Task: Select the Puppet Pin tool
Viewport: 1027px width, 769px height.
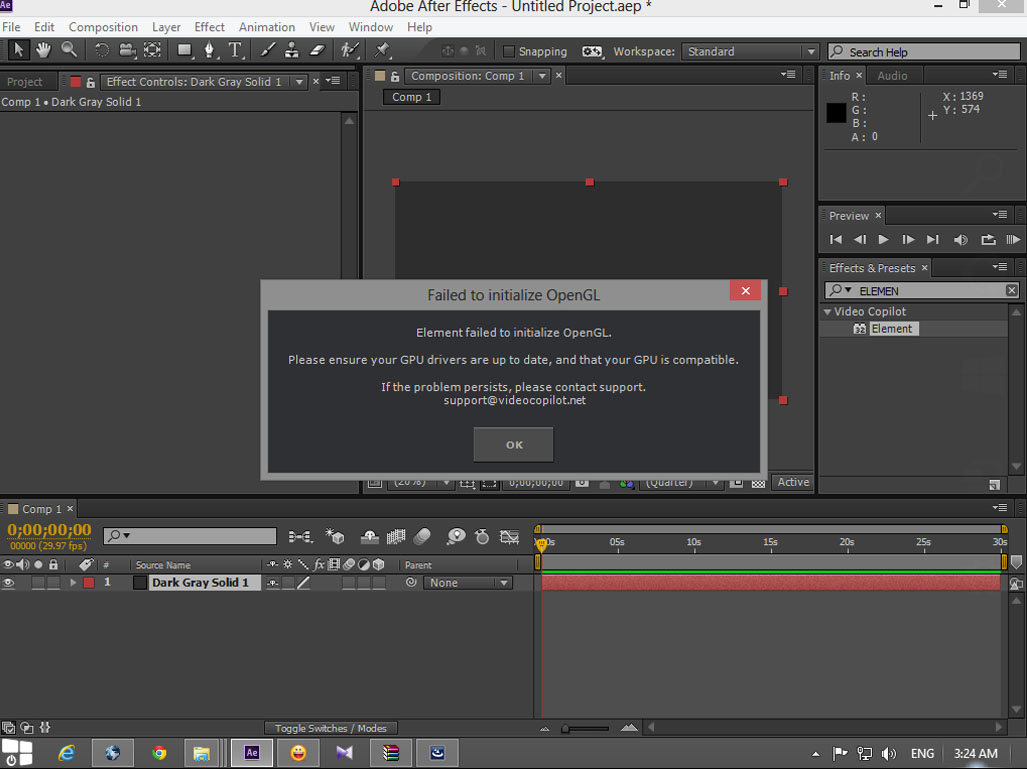Action: [383, 50]
